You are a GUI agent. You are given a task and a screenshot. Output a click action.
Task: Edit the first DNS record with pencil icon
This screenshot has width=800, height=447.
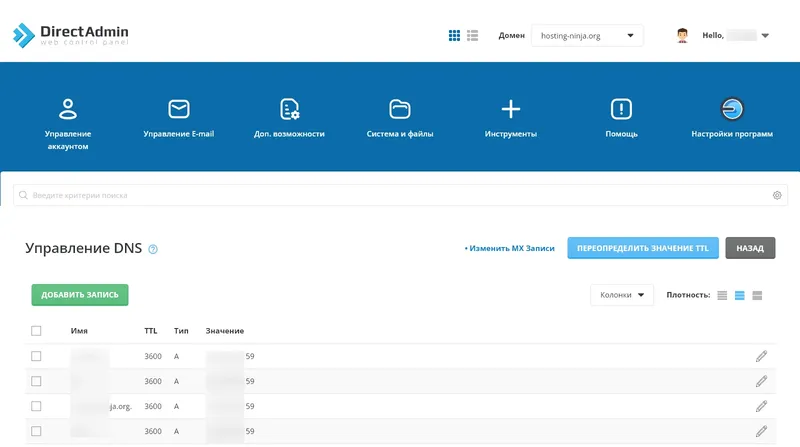pyautogui.click(x=761, y=356)
